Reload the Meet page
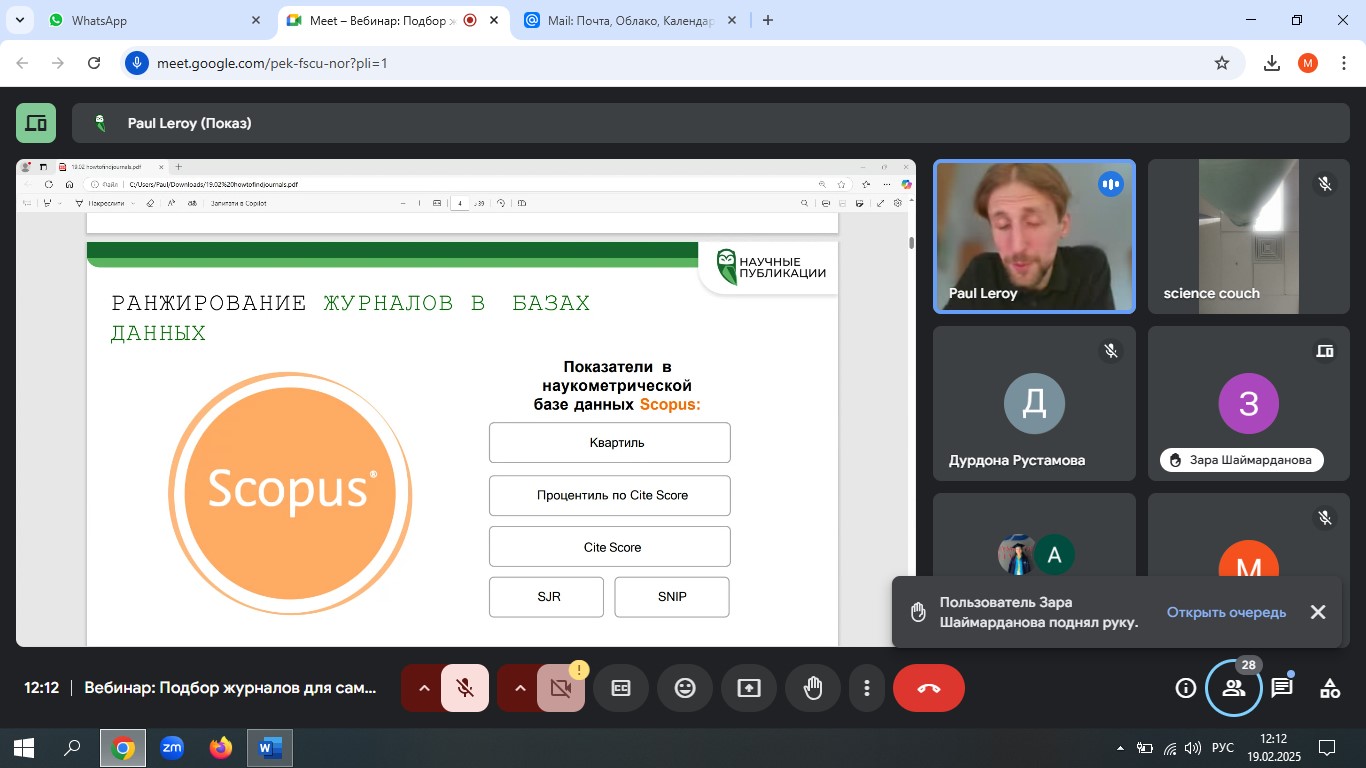1366x768 pixels. (x=94, y=63)
